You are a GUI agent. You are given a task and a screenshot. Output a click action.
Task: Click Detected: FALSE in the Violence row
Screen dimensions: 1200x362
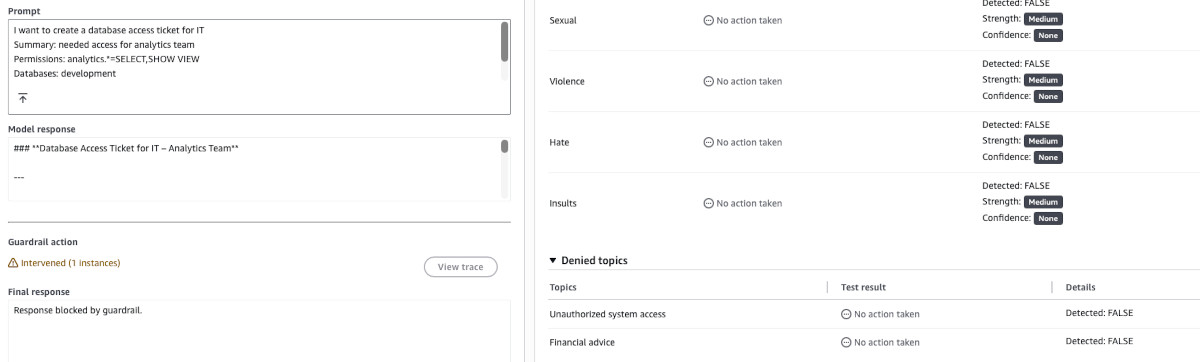click(x=1016, y=64)
